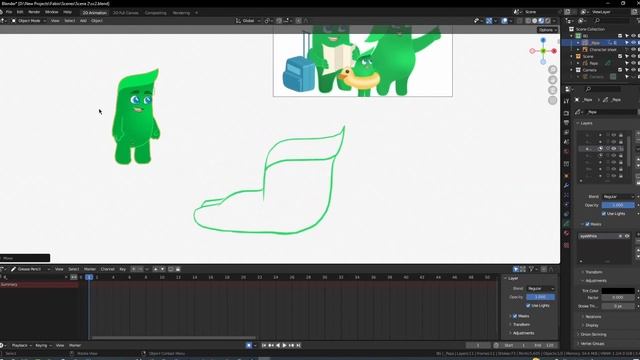Expand the Onion Skinning panel
640x360 pixels.
point(593,334)
